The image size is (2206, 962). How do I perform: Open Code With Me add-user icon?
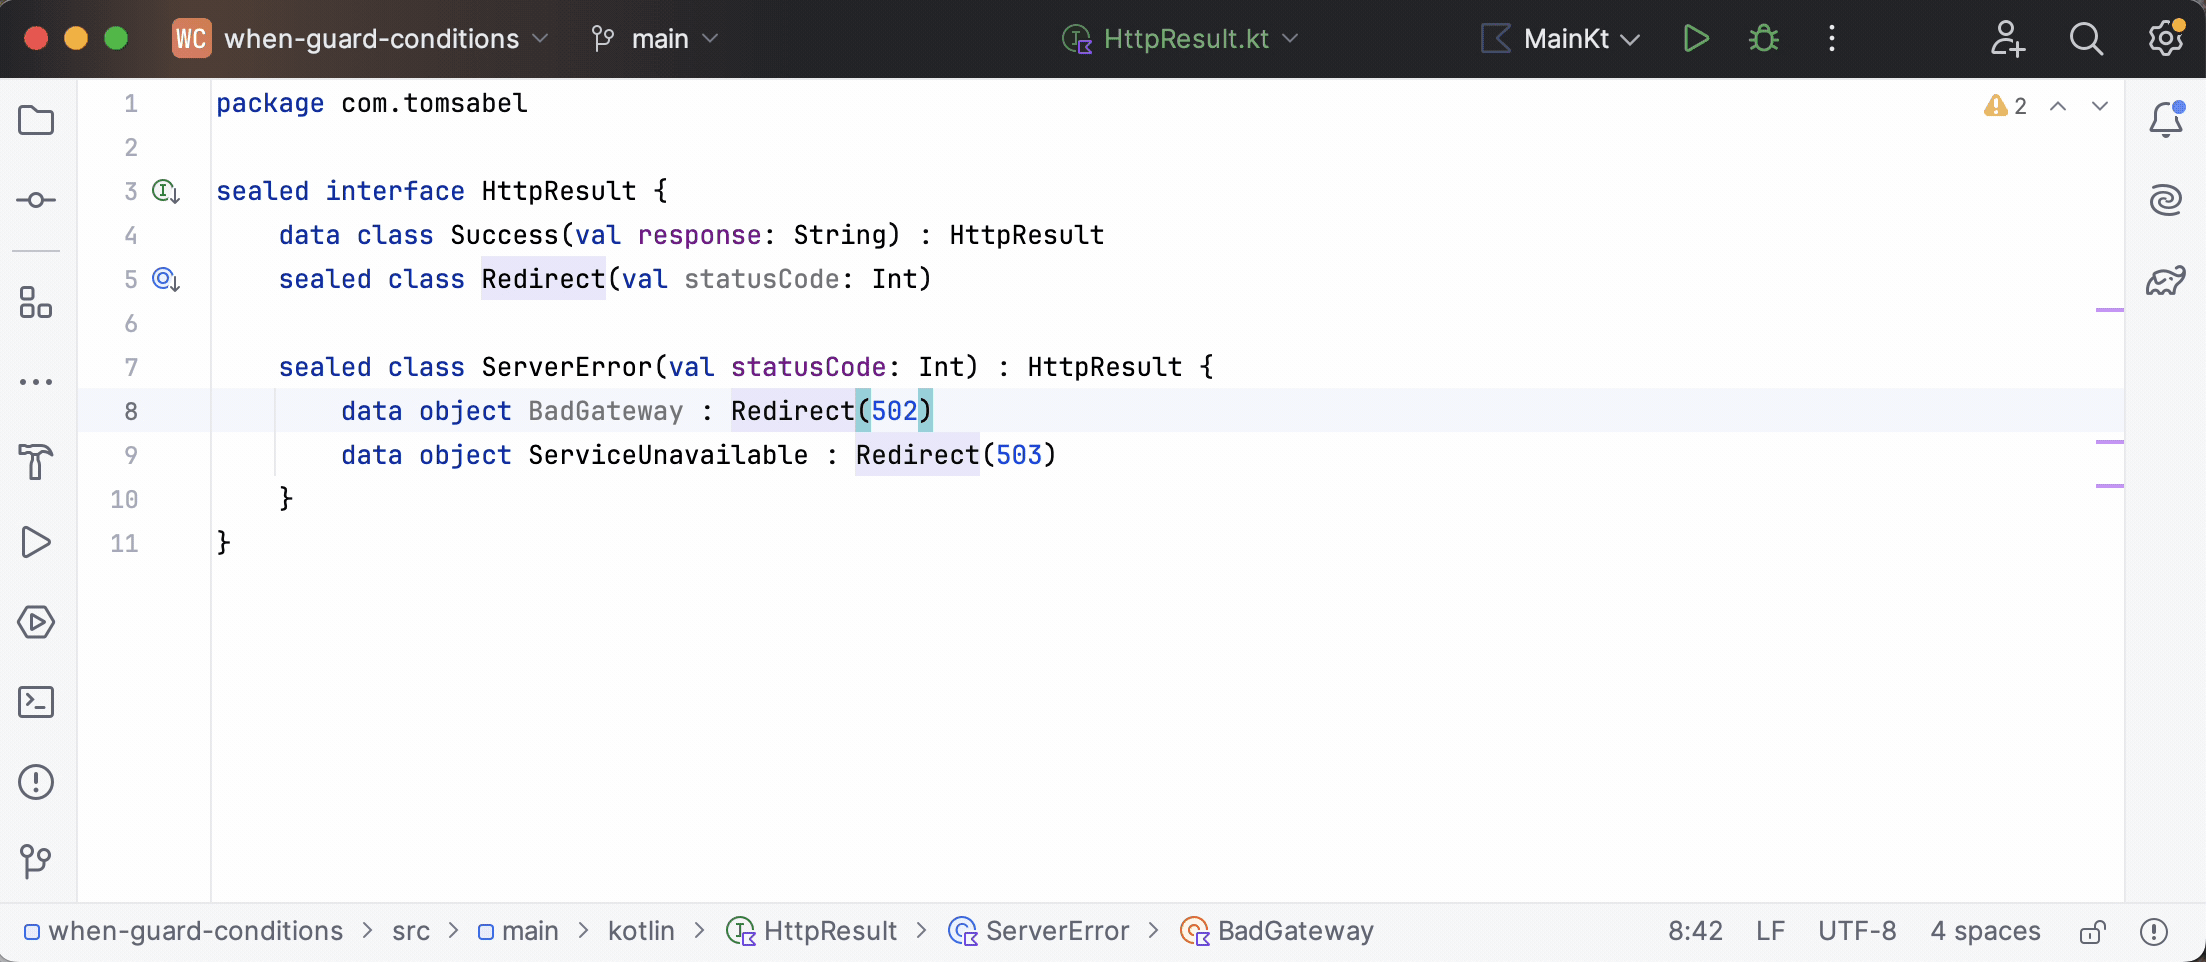coord(2007,39)
